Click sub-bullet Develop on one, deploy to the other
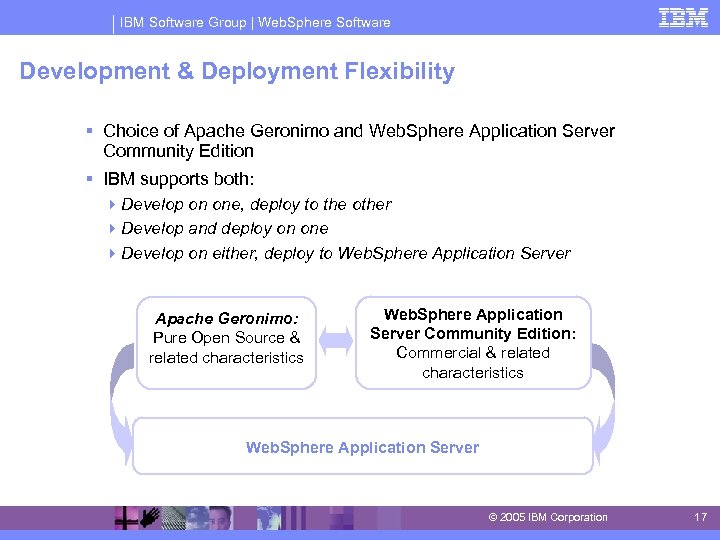Image resolution: width=720 pixels, height=540 pixels. coord(256,204)
